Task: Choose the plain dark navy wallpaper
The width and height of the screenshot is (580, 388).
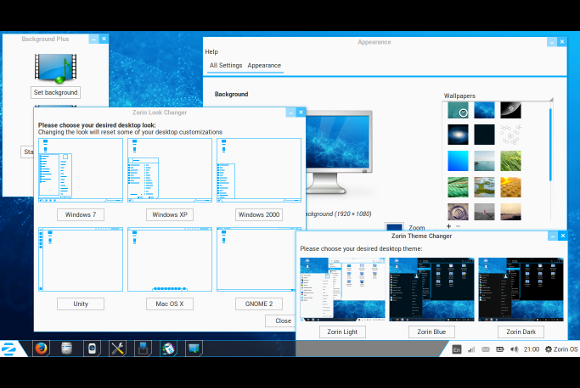Action: click(484, 135)
